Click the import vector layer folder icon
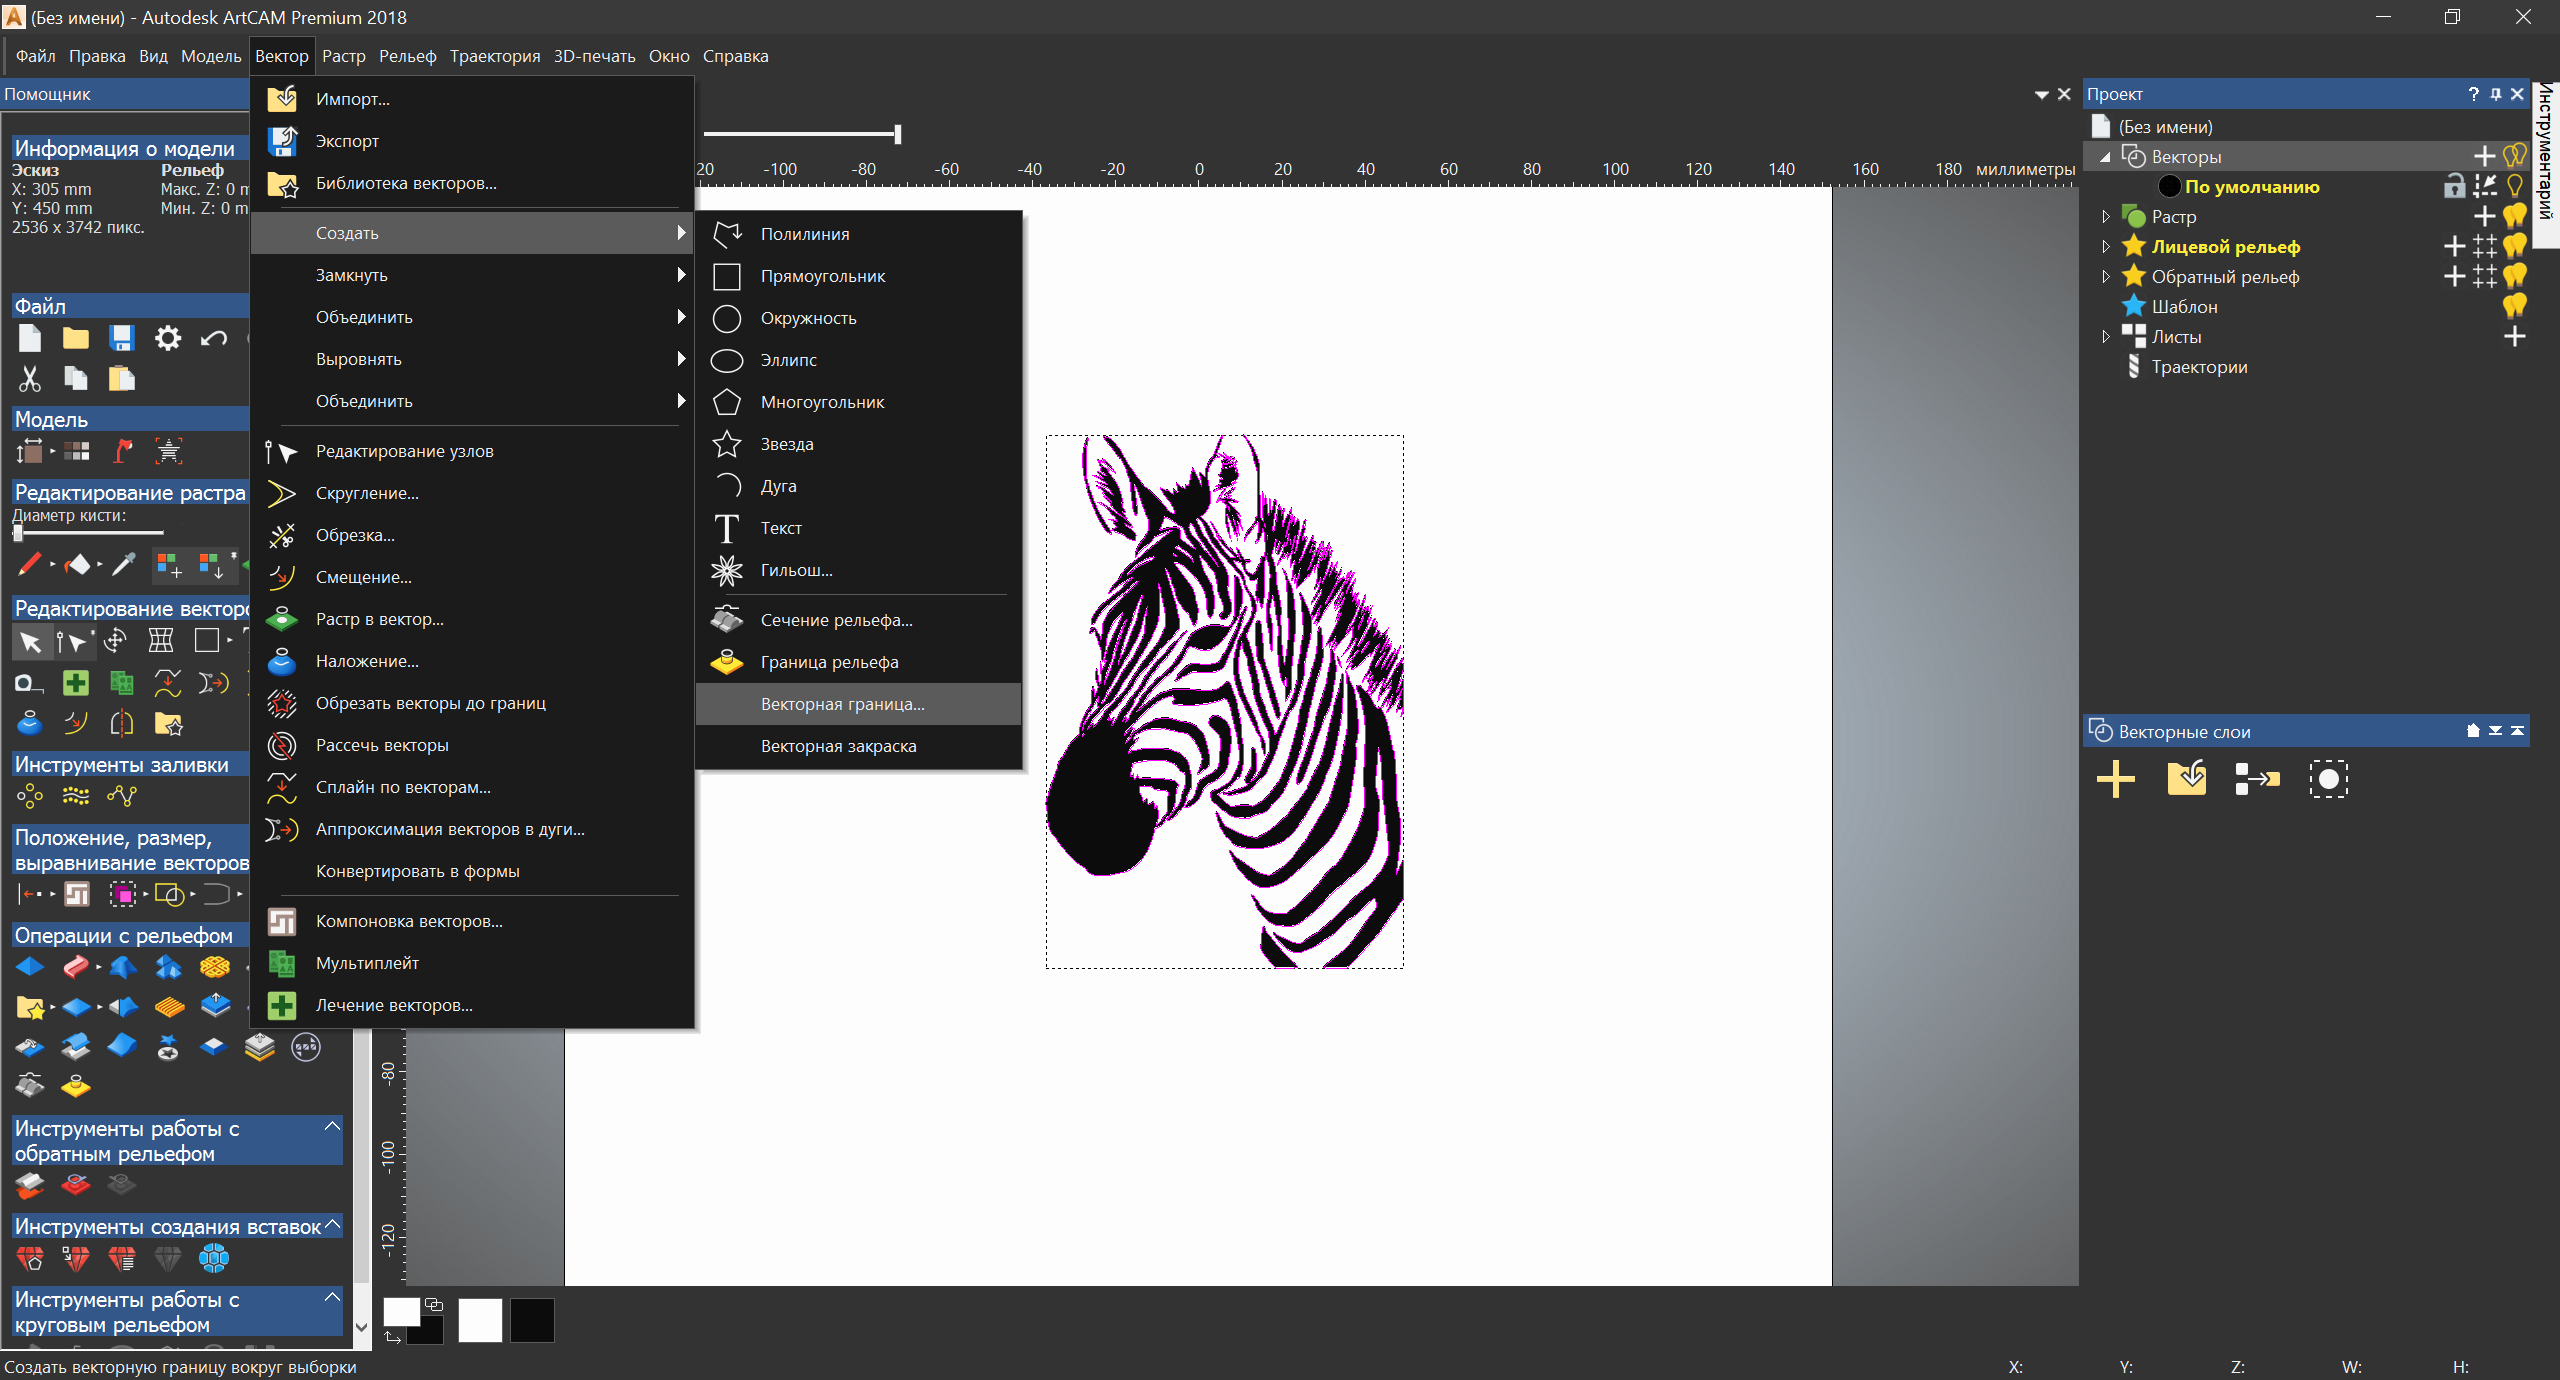The image size is (2560, 1380). coord(2186,779)
